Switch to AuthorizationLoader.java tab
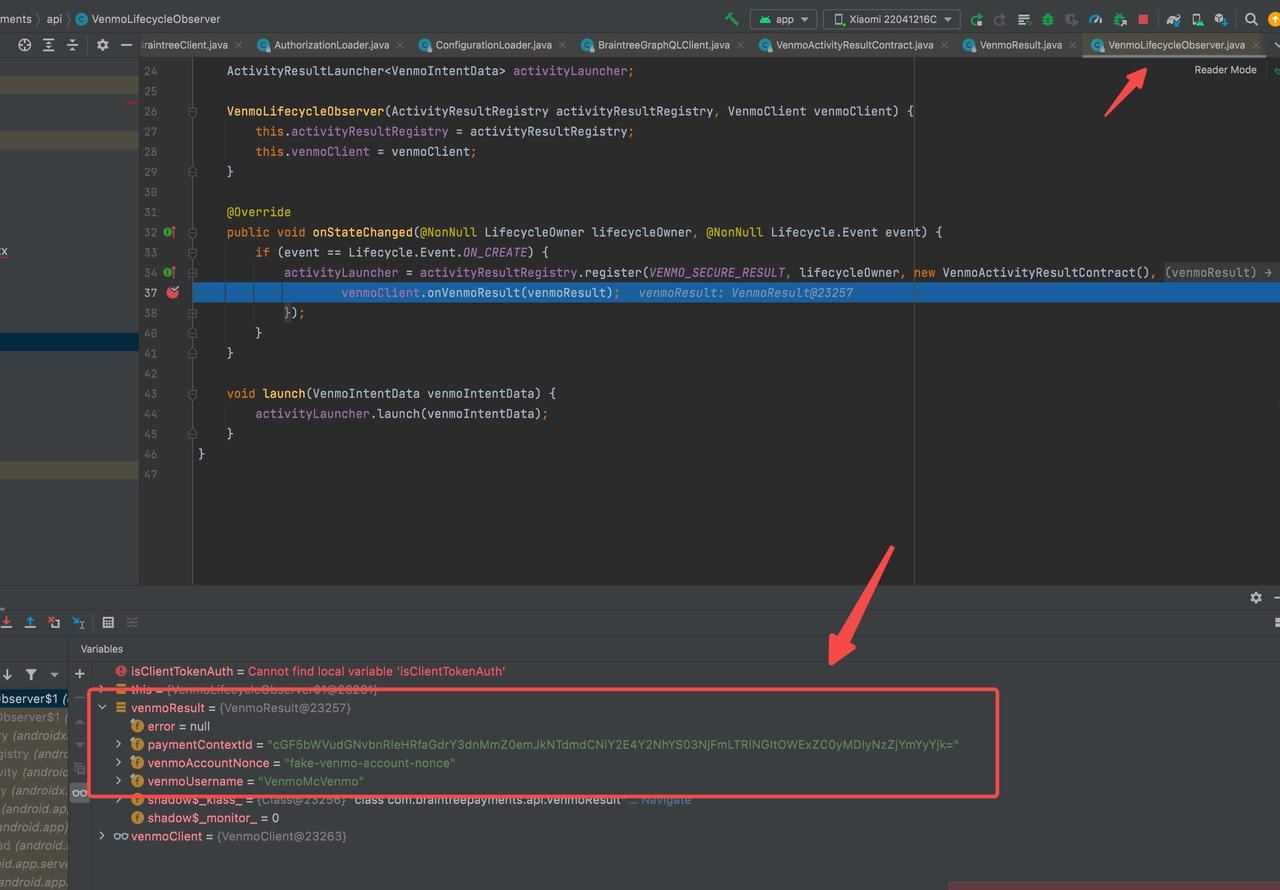 331,45
